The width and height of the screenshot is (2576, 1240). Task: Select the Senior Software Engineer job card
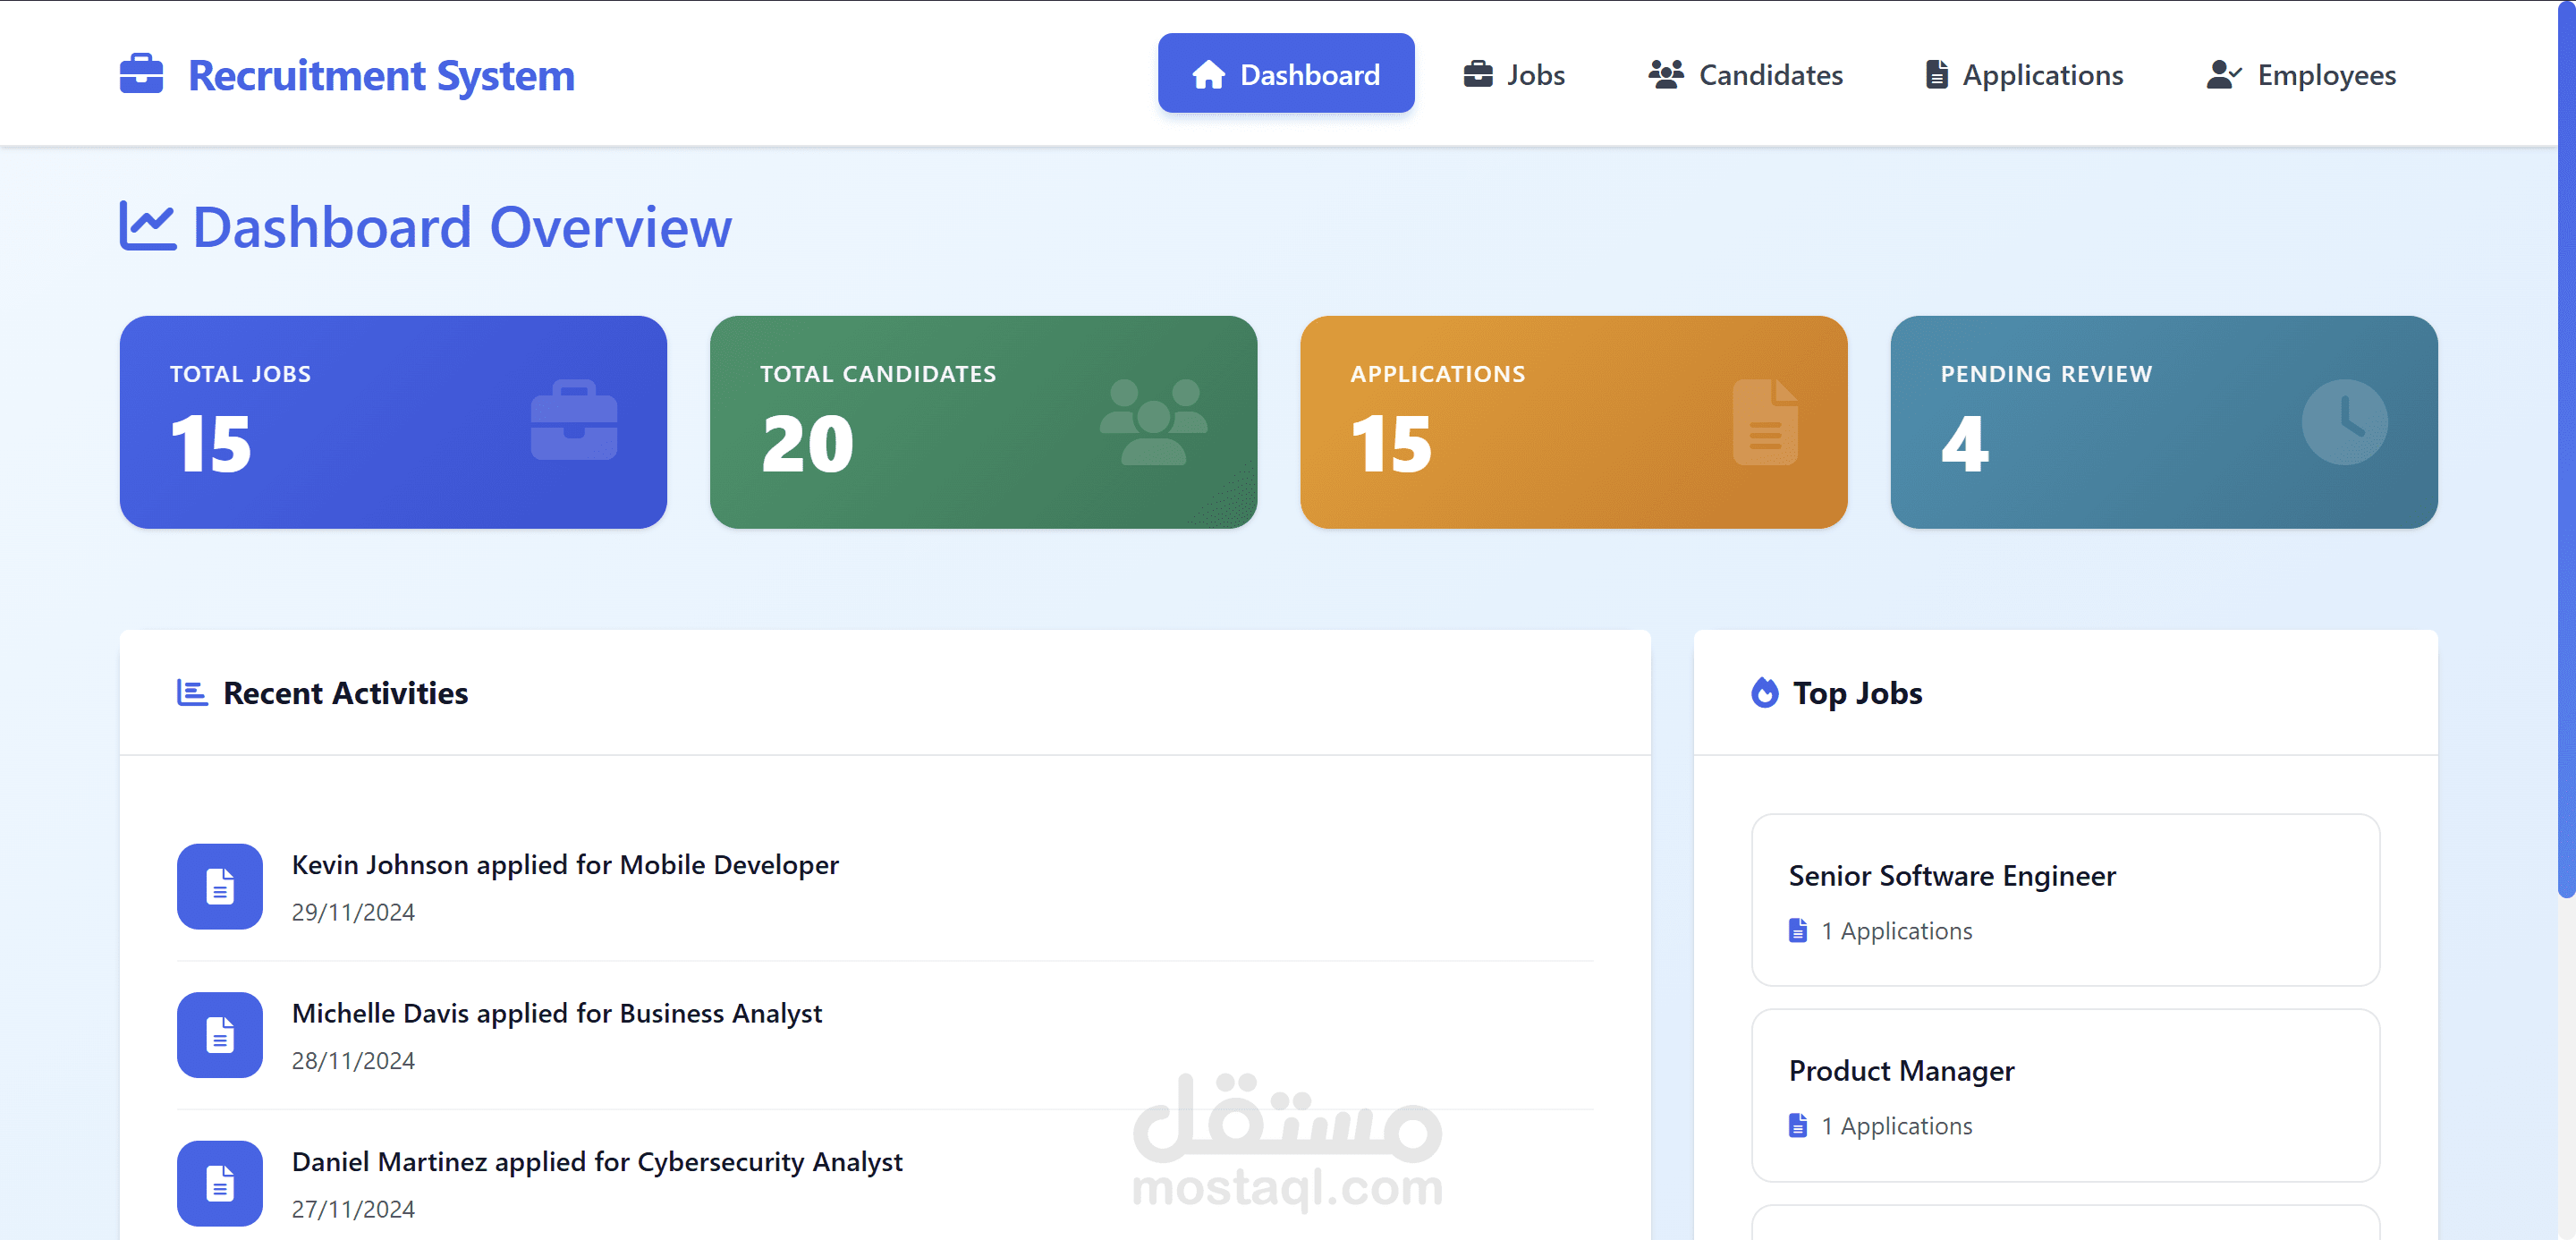click(2064, 900)
